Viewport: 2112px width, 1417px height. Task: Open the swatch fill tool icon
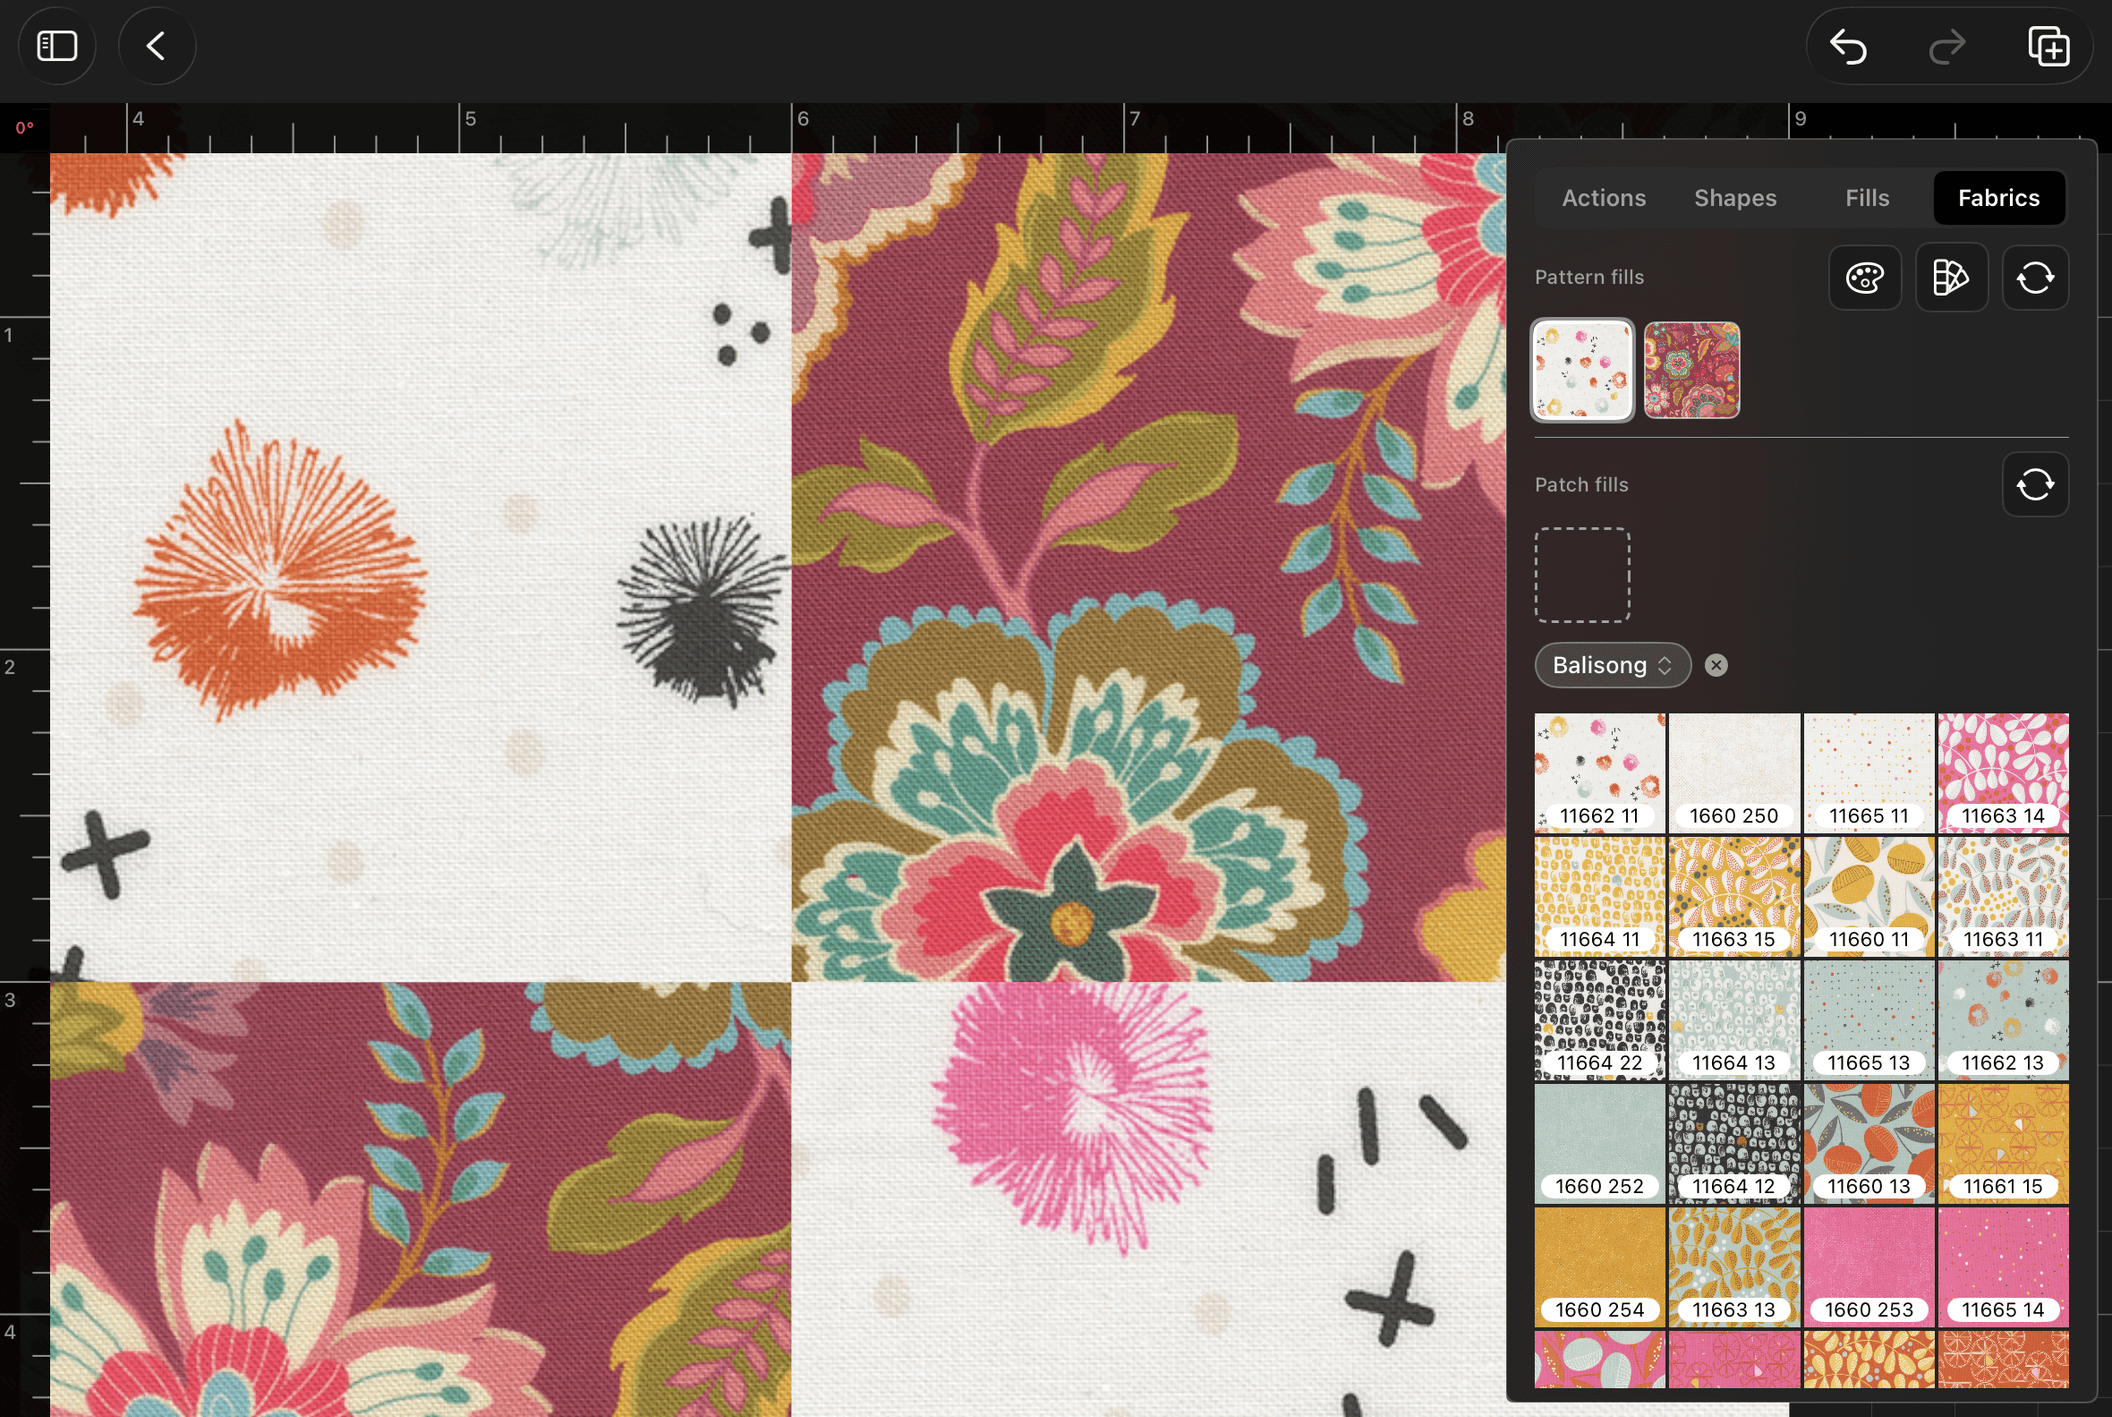coord(1951,277)
